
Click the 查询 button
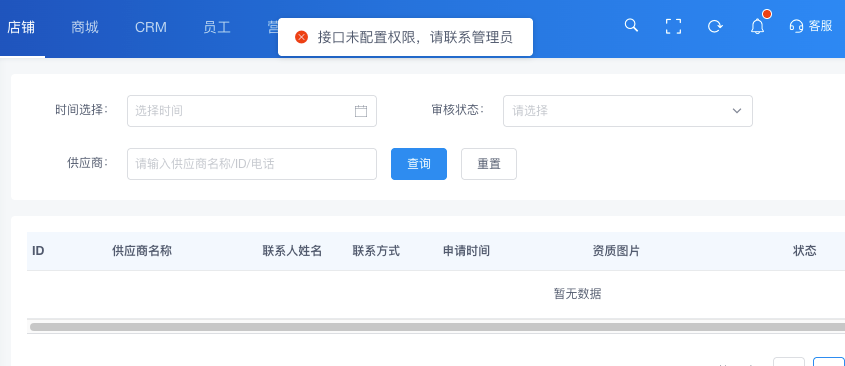419,164
